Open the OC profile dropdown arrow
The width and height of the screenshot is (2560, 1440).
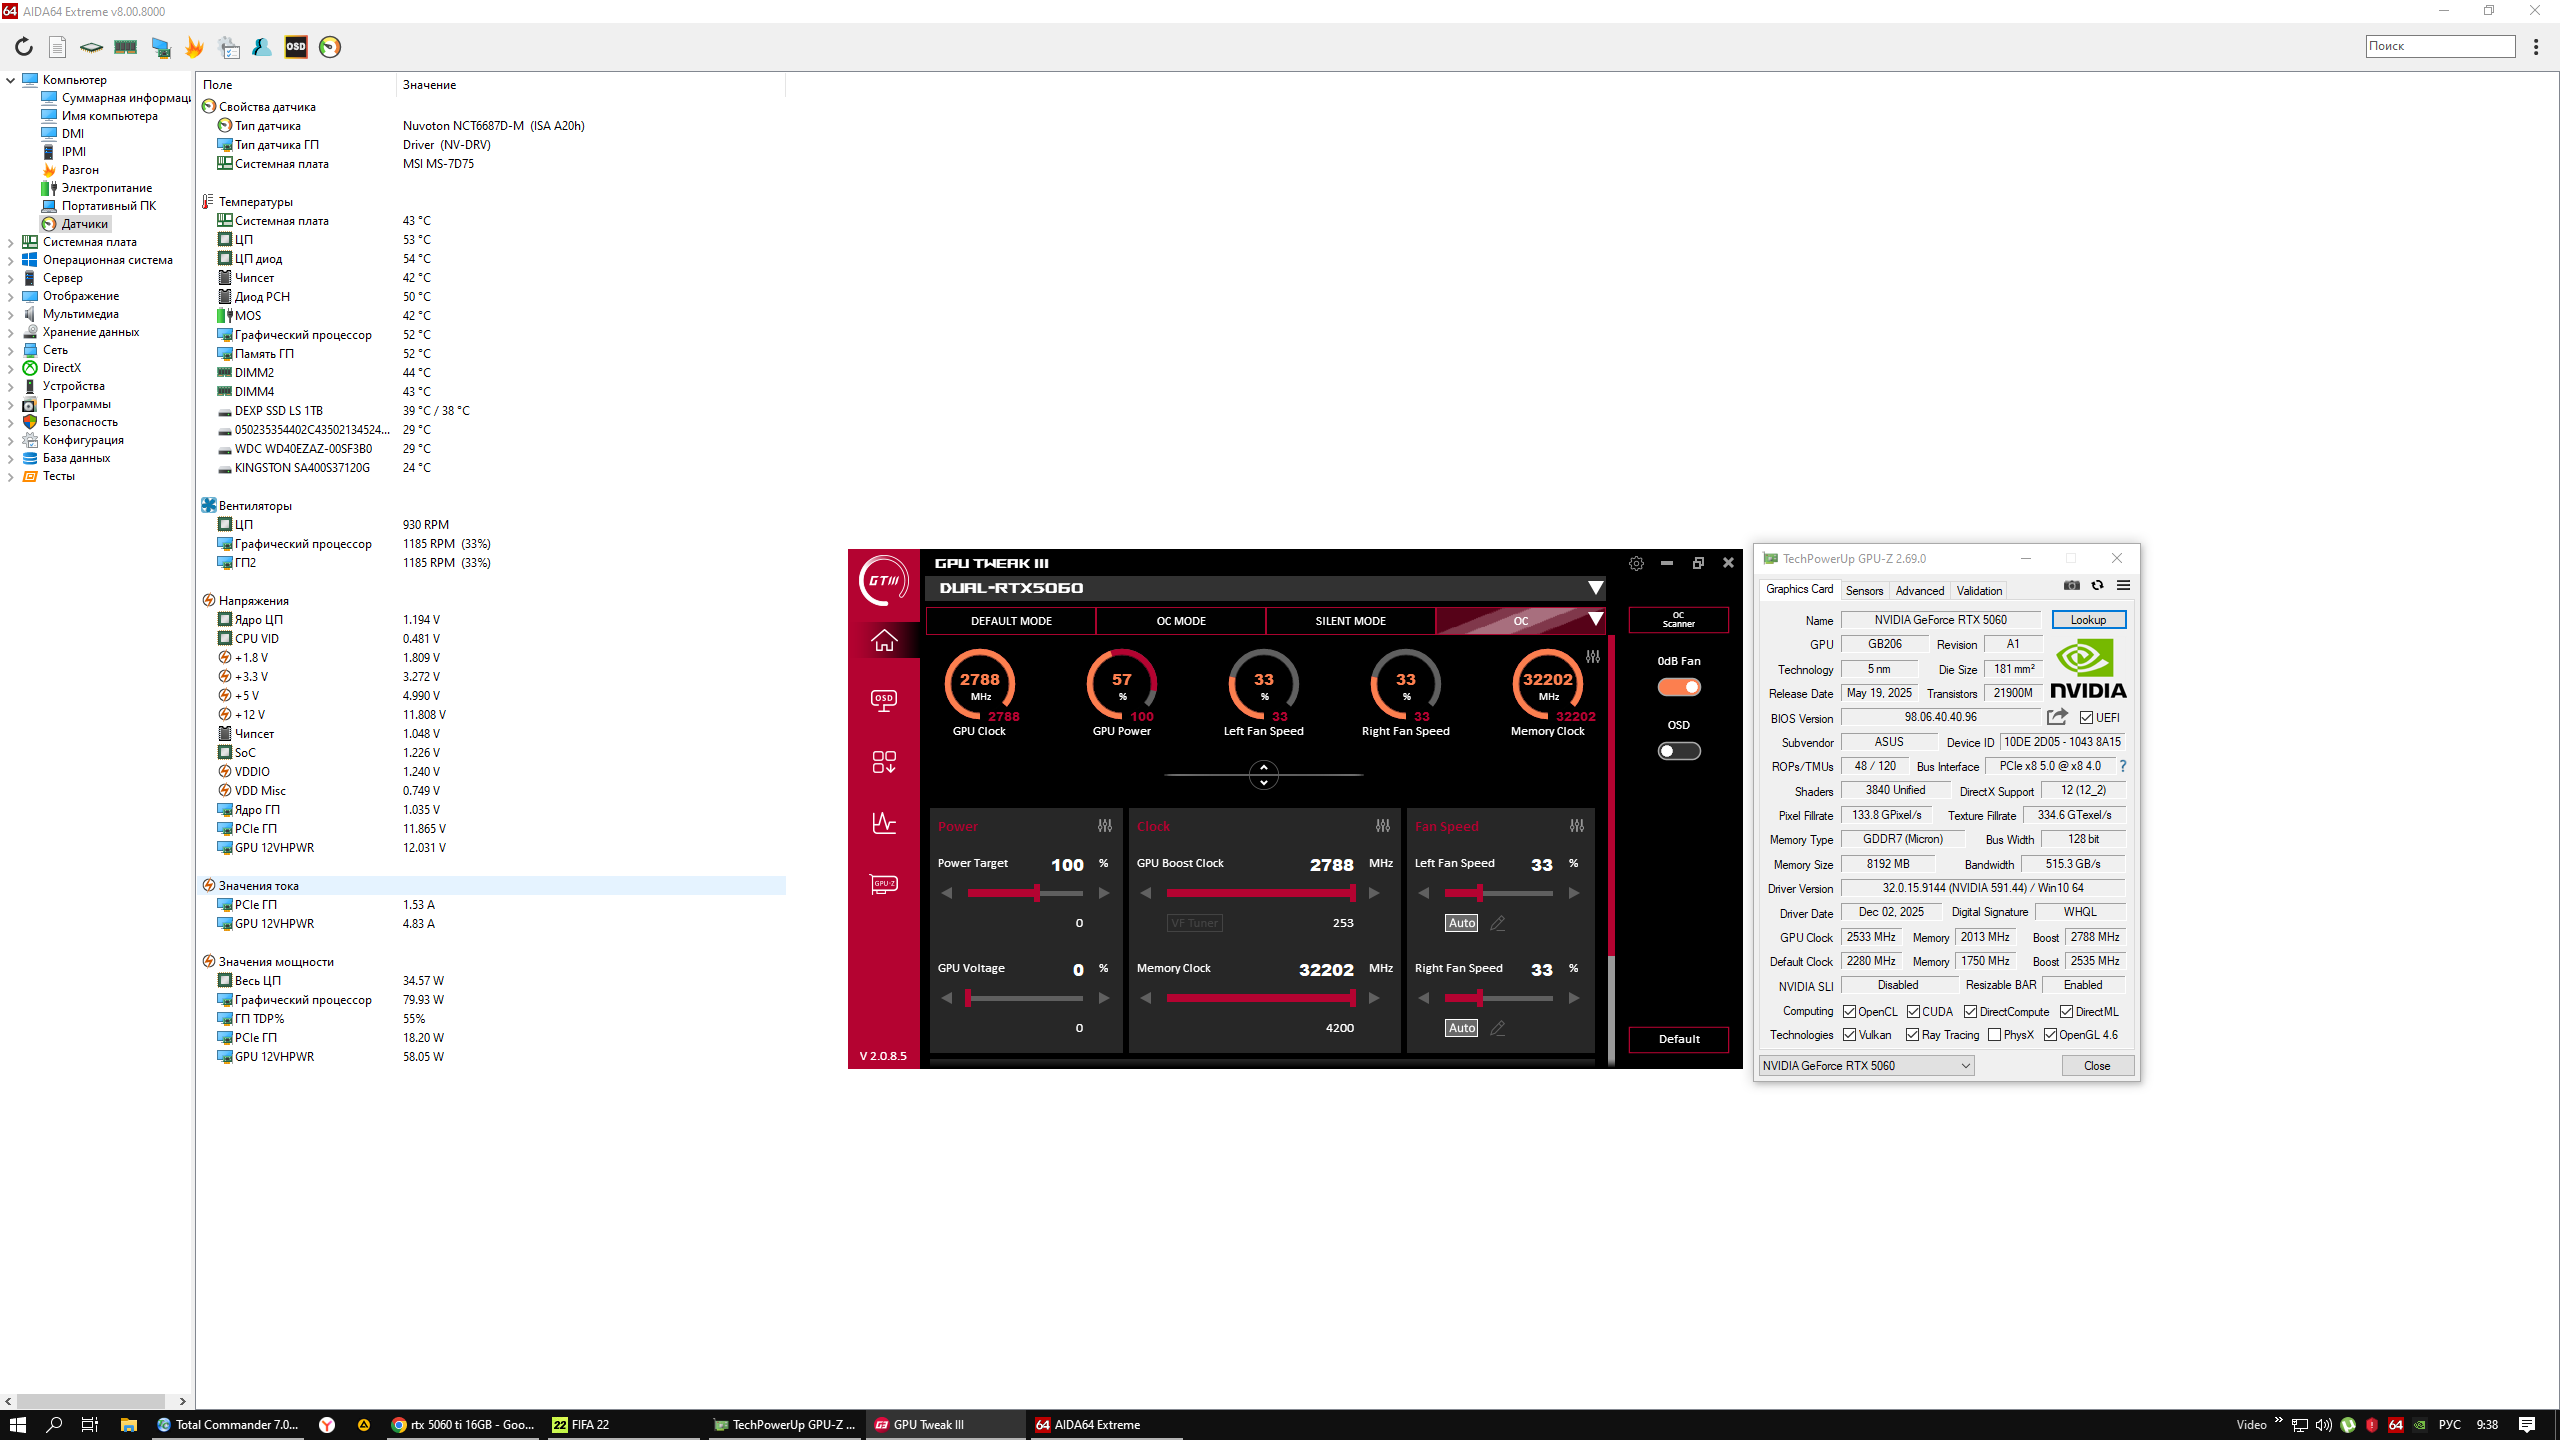pos(1596,620)
